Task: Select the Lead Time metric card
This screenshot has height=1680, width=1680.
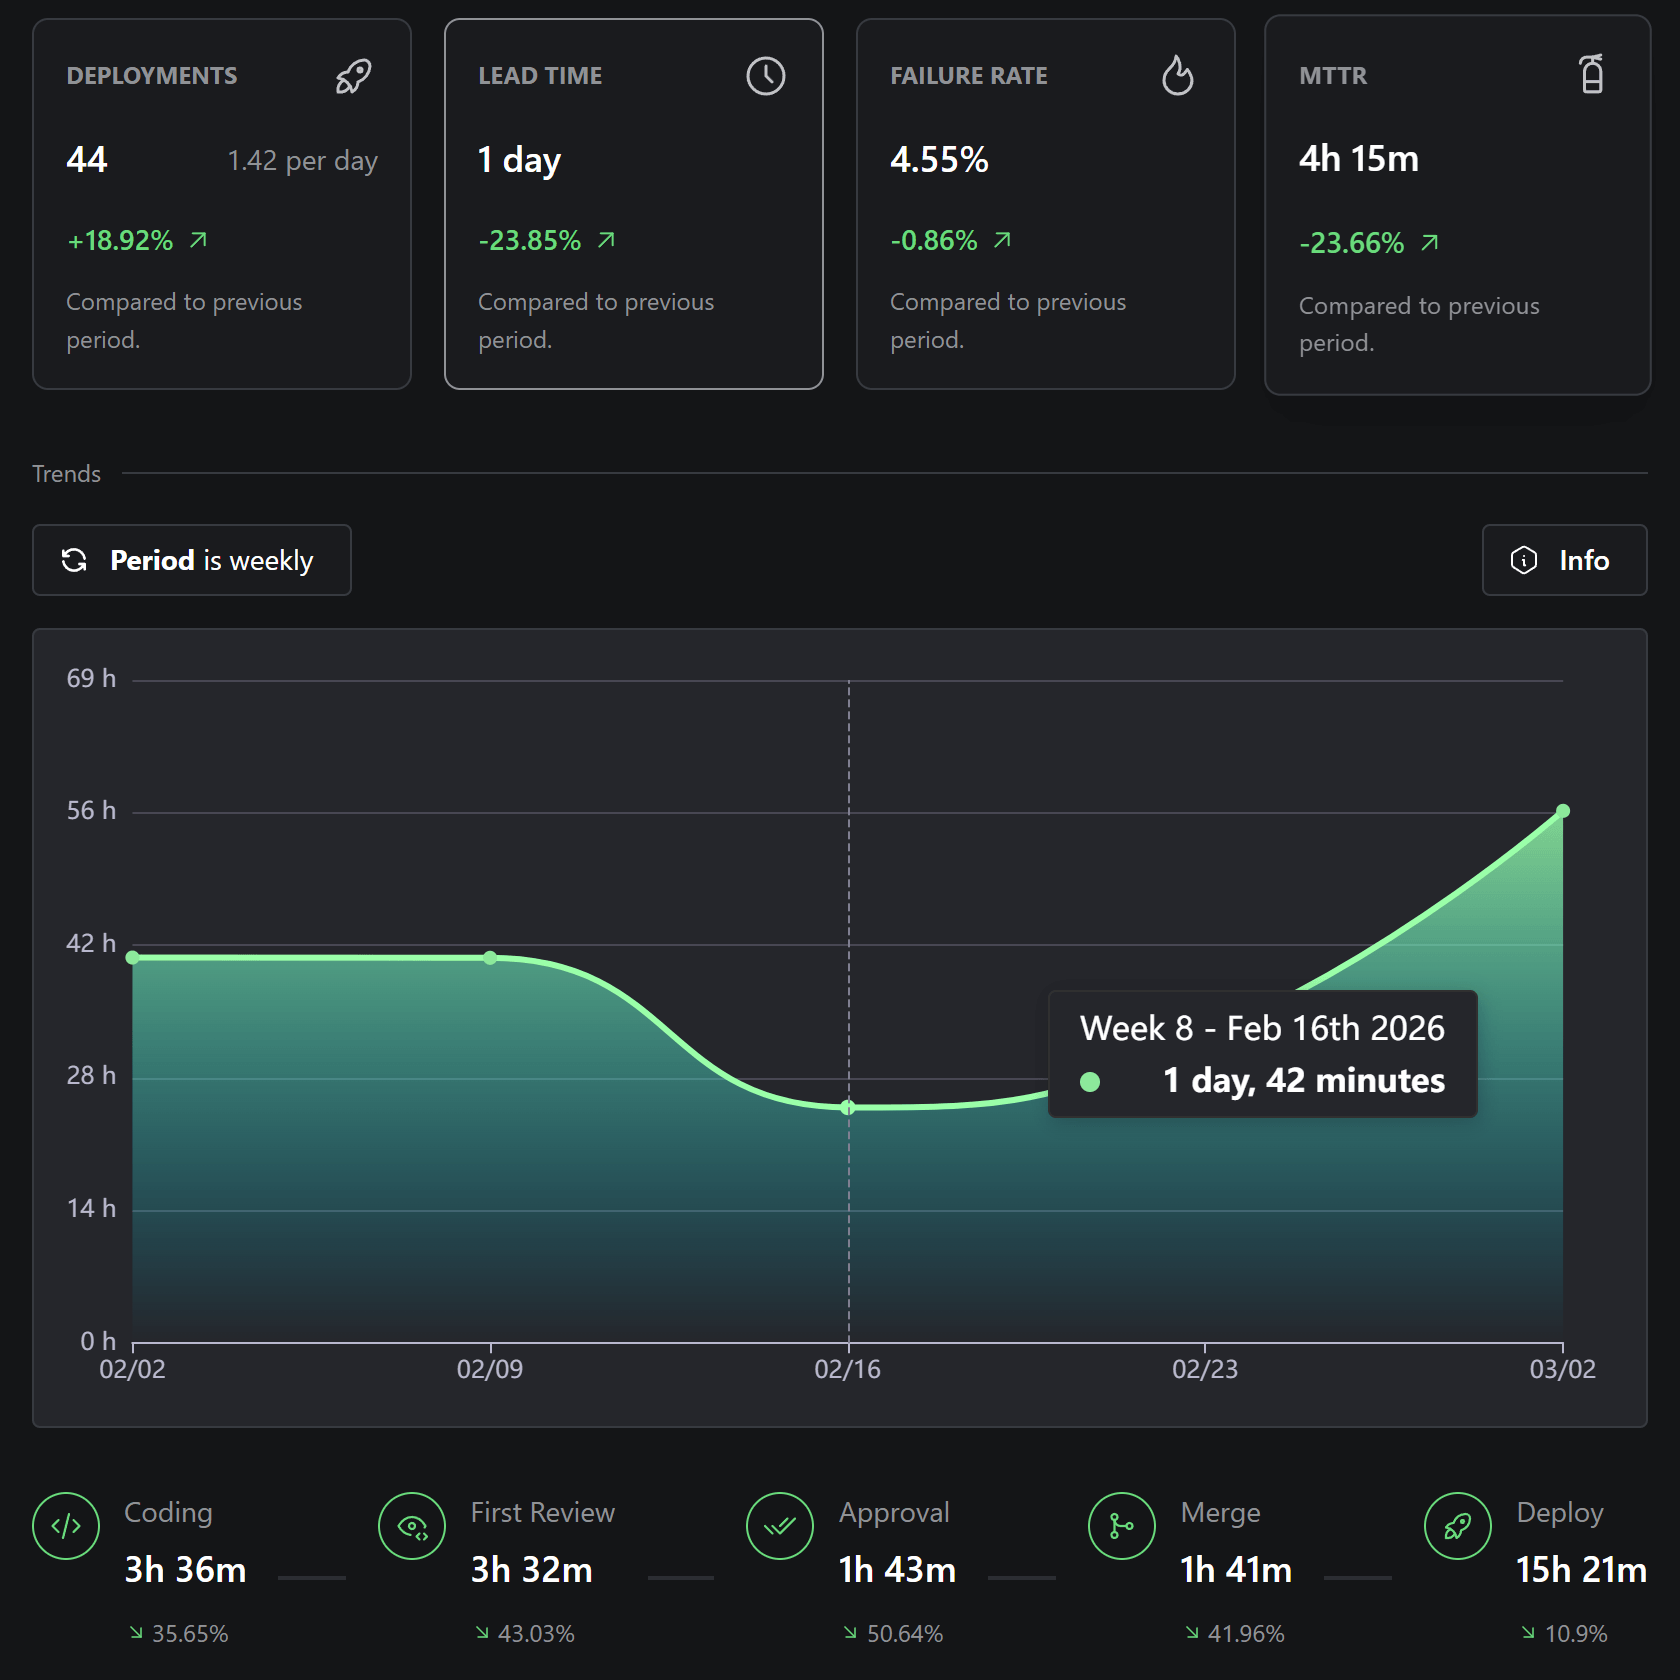Action: [x=634, y=204]
